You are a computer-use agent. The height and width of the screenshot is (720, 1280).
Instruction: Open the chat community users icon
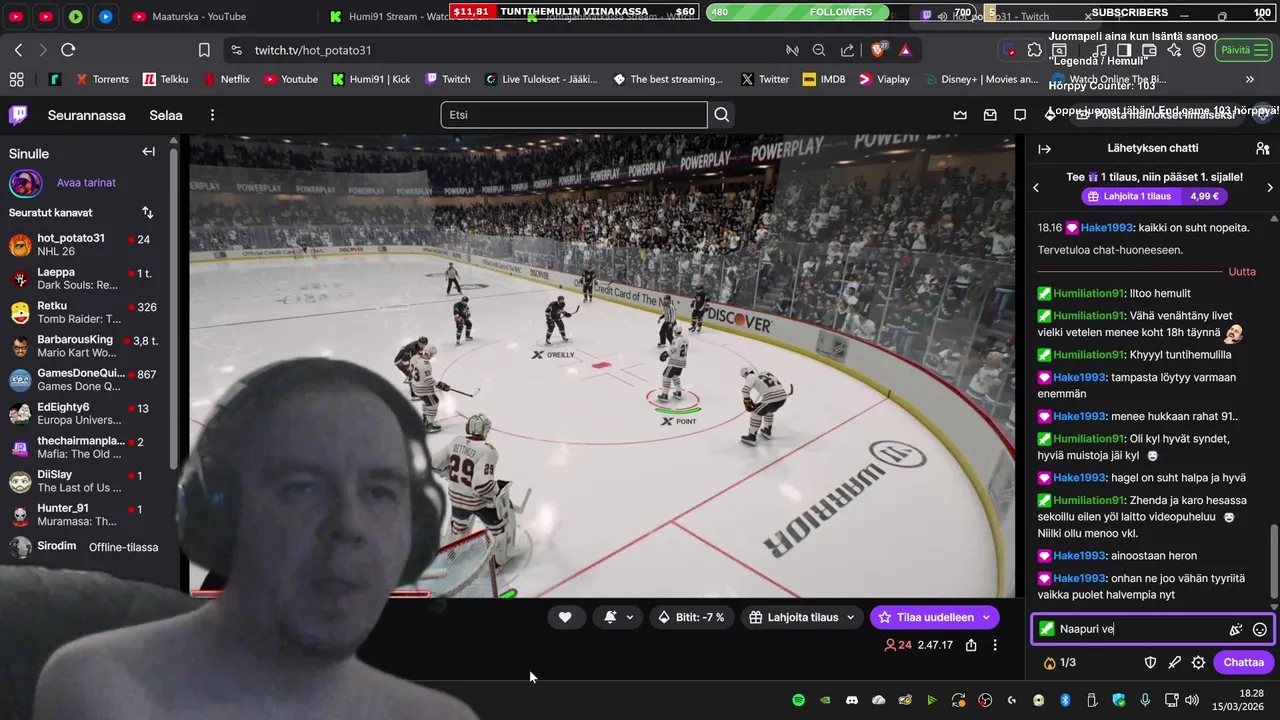1262,149
